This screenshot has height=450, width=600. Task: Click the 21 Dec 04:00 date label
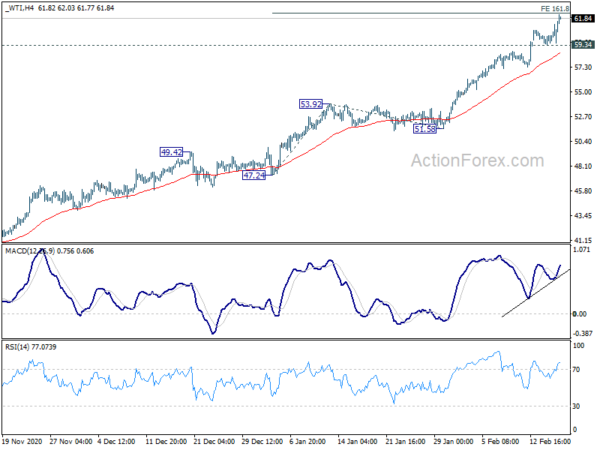tap(214, 441)
